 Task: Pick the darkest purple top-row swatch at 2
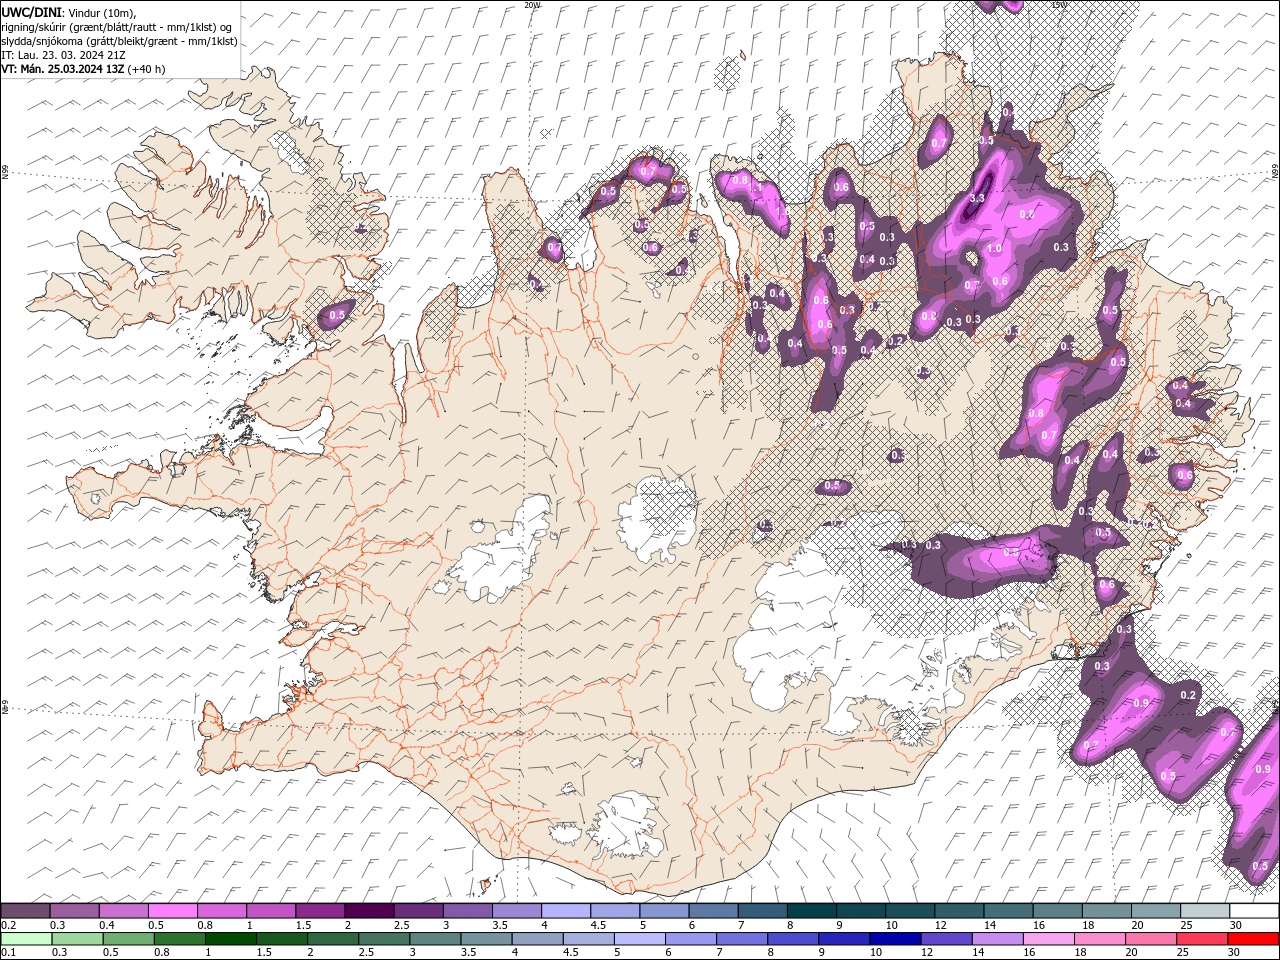369,911
